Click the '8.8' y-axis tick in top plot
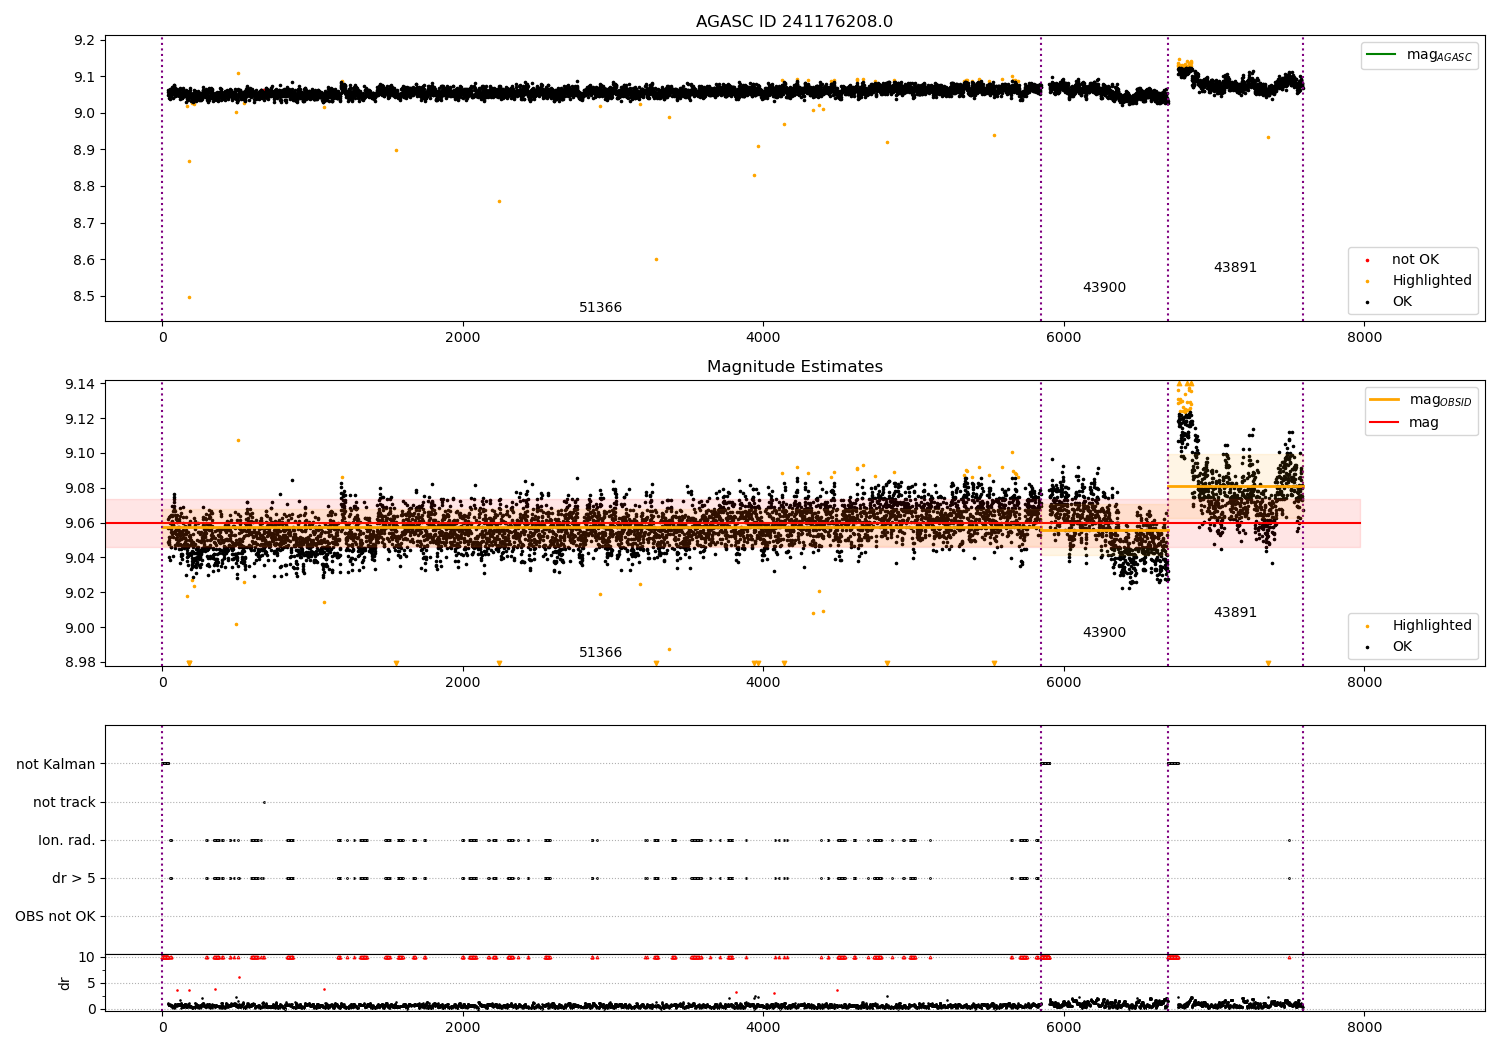This screenshot has width=1500, height=1050. pos(85,187)
